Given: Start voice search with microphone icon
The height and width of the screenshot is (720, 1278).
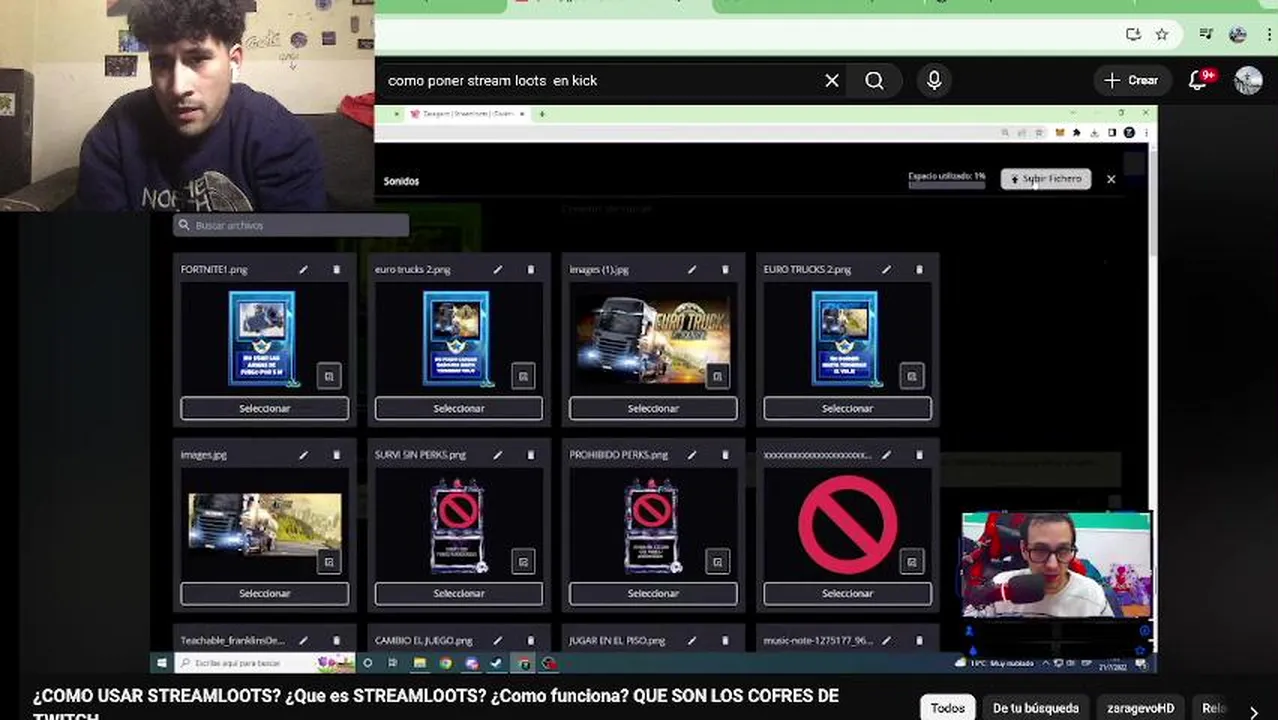Looking at the screenshot, I should coord(934,81).
